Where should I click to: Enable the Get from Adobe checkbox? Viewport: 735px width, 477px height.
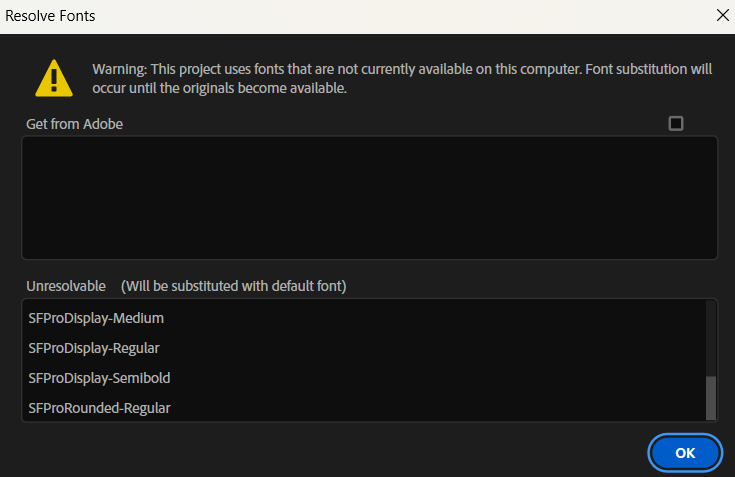click(x=676, y=124)
